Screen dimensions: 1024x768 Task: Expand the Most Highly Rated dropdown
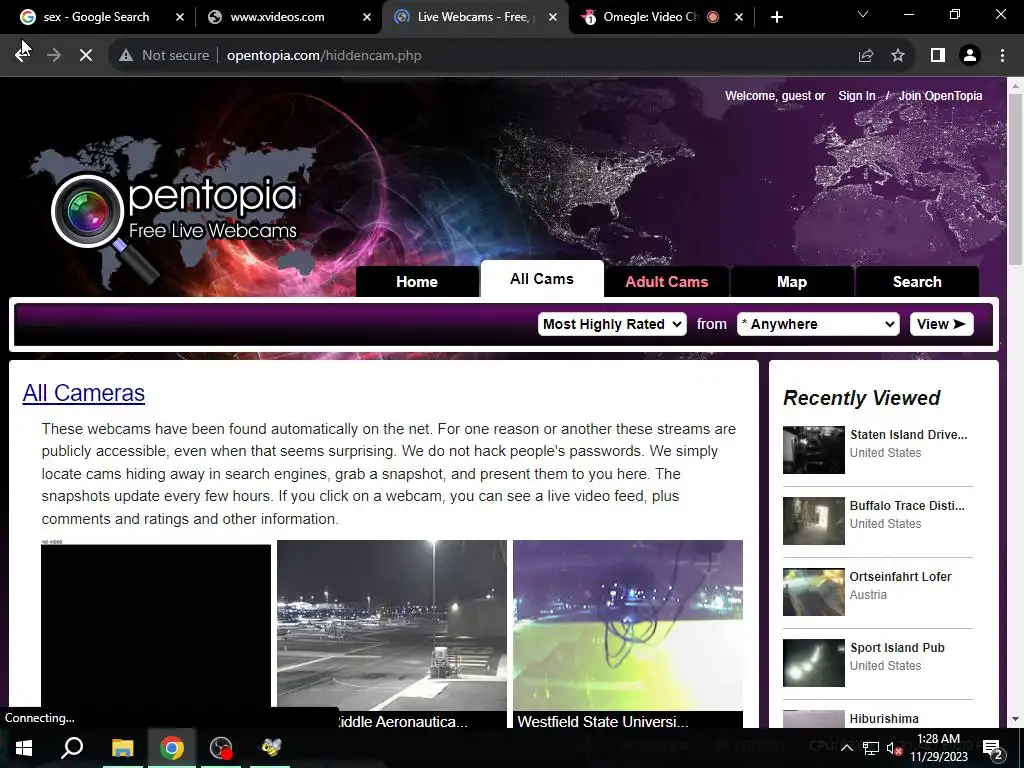(x=612, y=324)
